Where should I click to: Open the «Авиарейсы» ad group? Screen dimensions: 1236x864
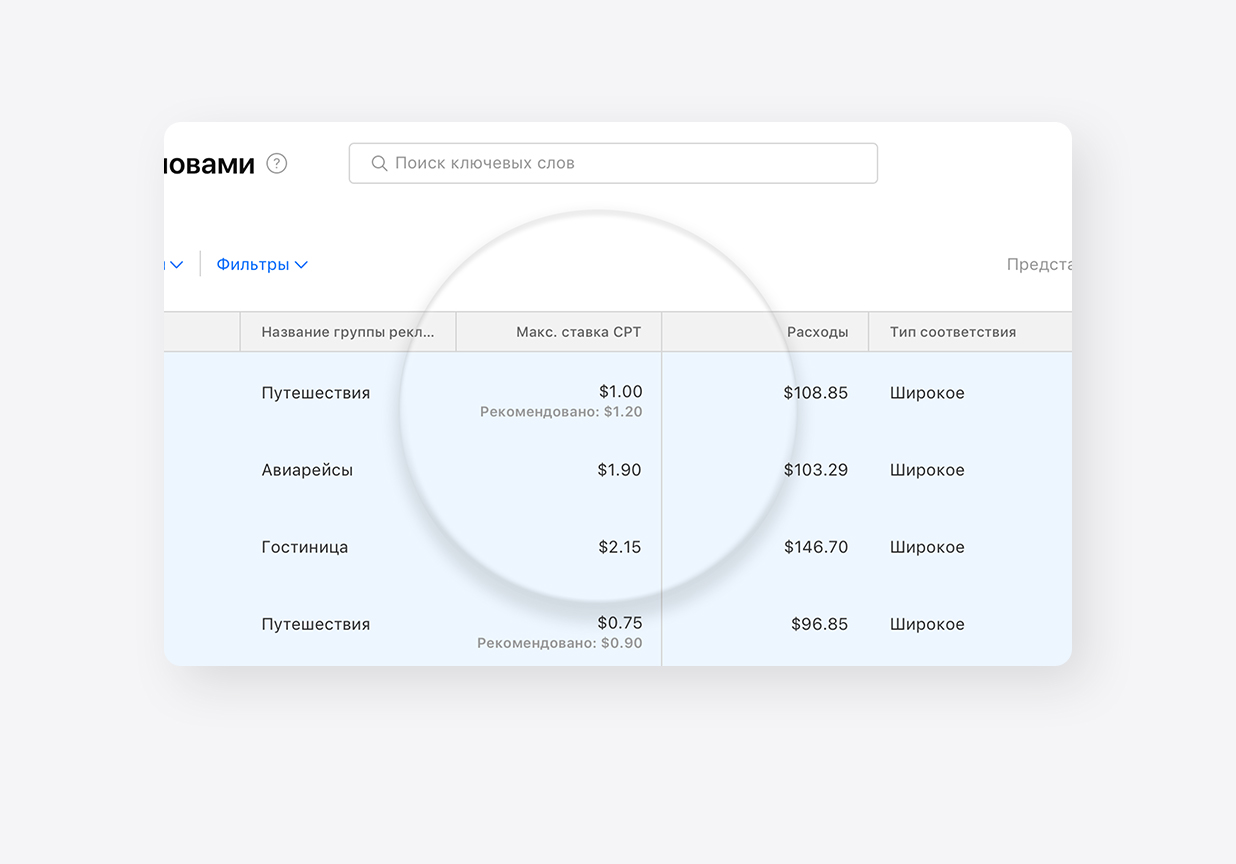pos(307,470)
